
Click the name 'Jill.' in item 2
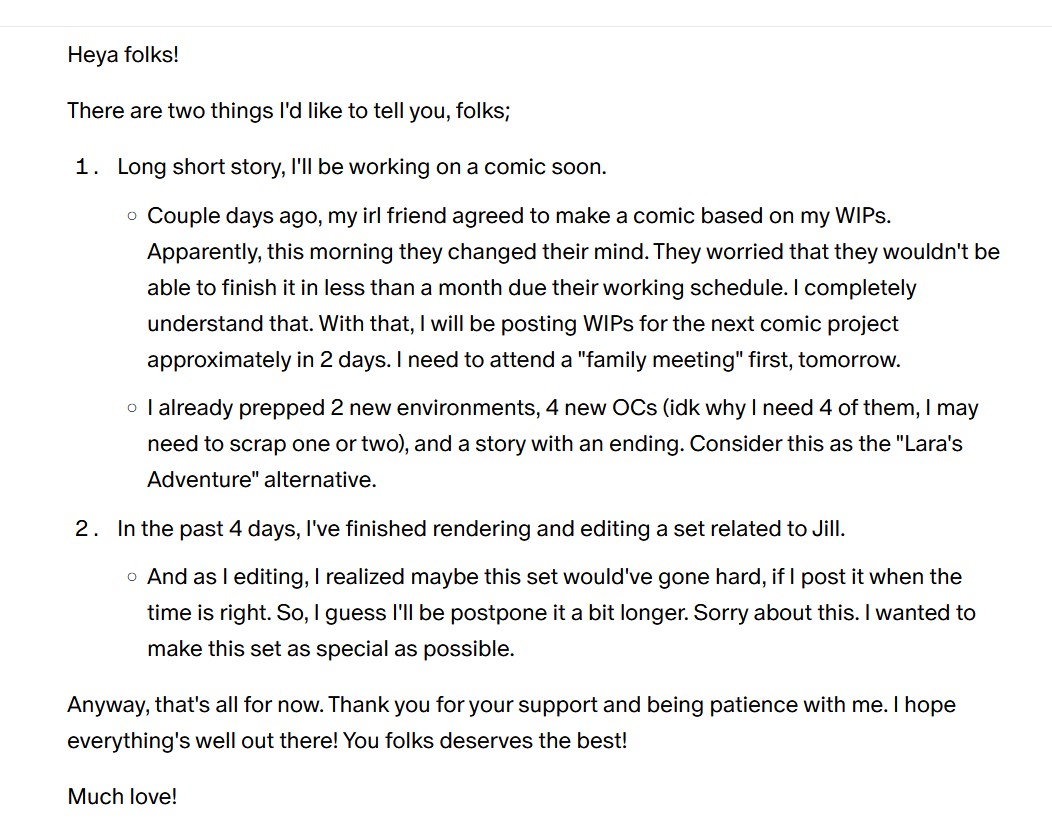[x=829, y=528]
